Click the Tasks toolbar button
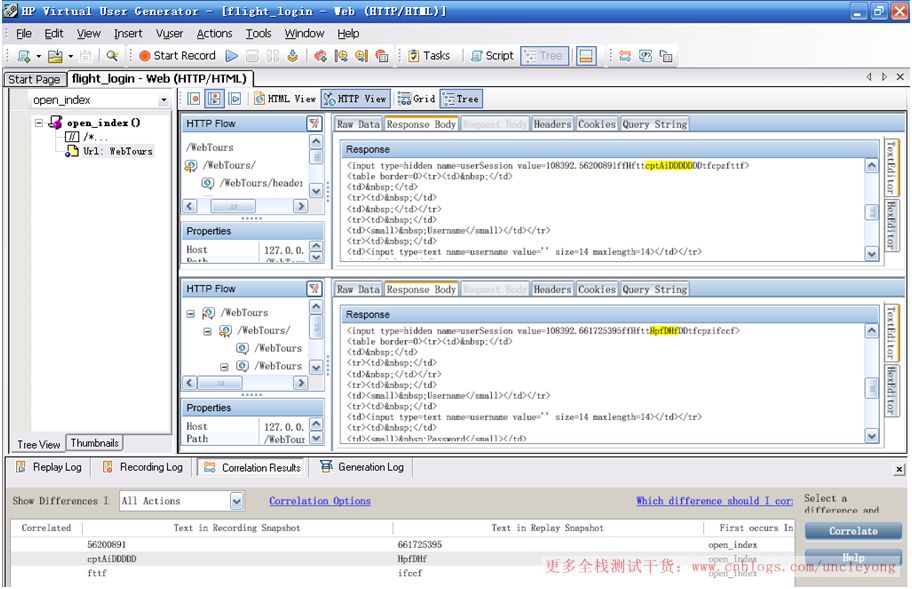Viewport: 912px width, 589px height. click(429, 56)
